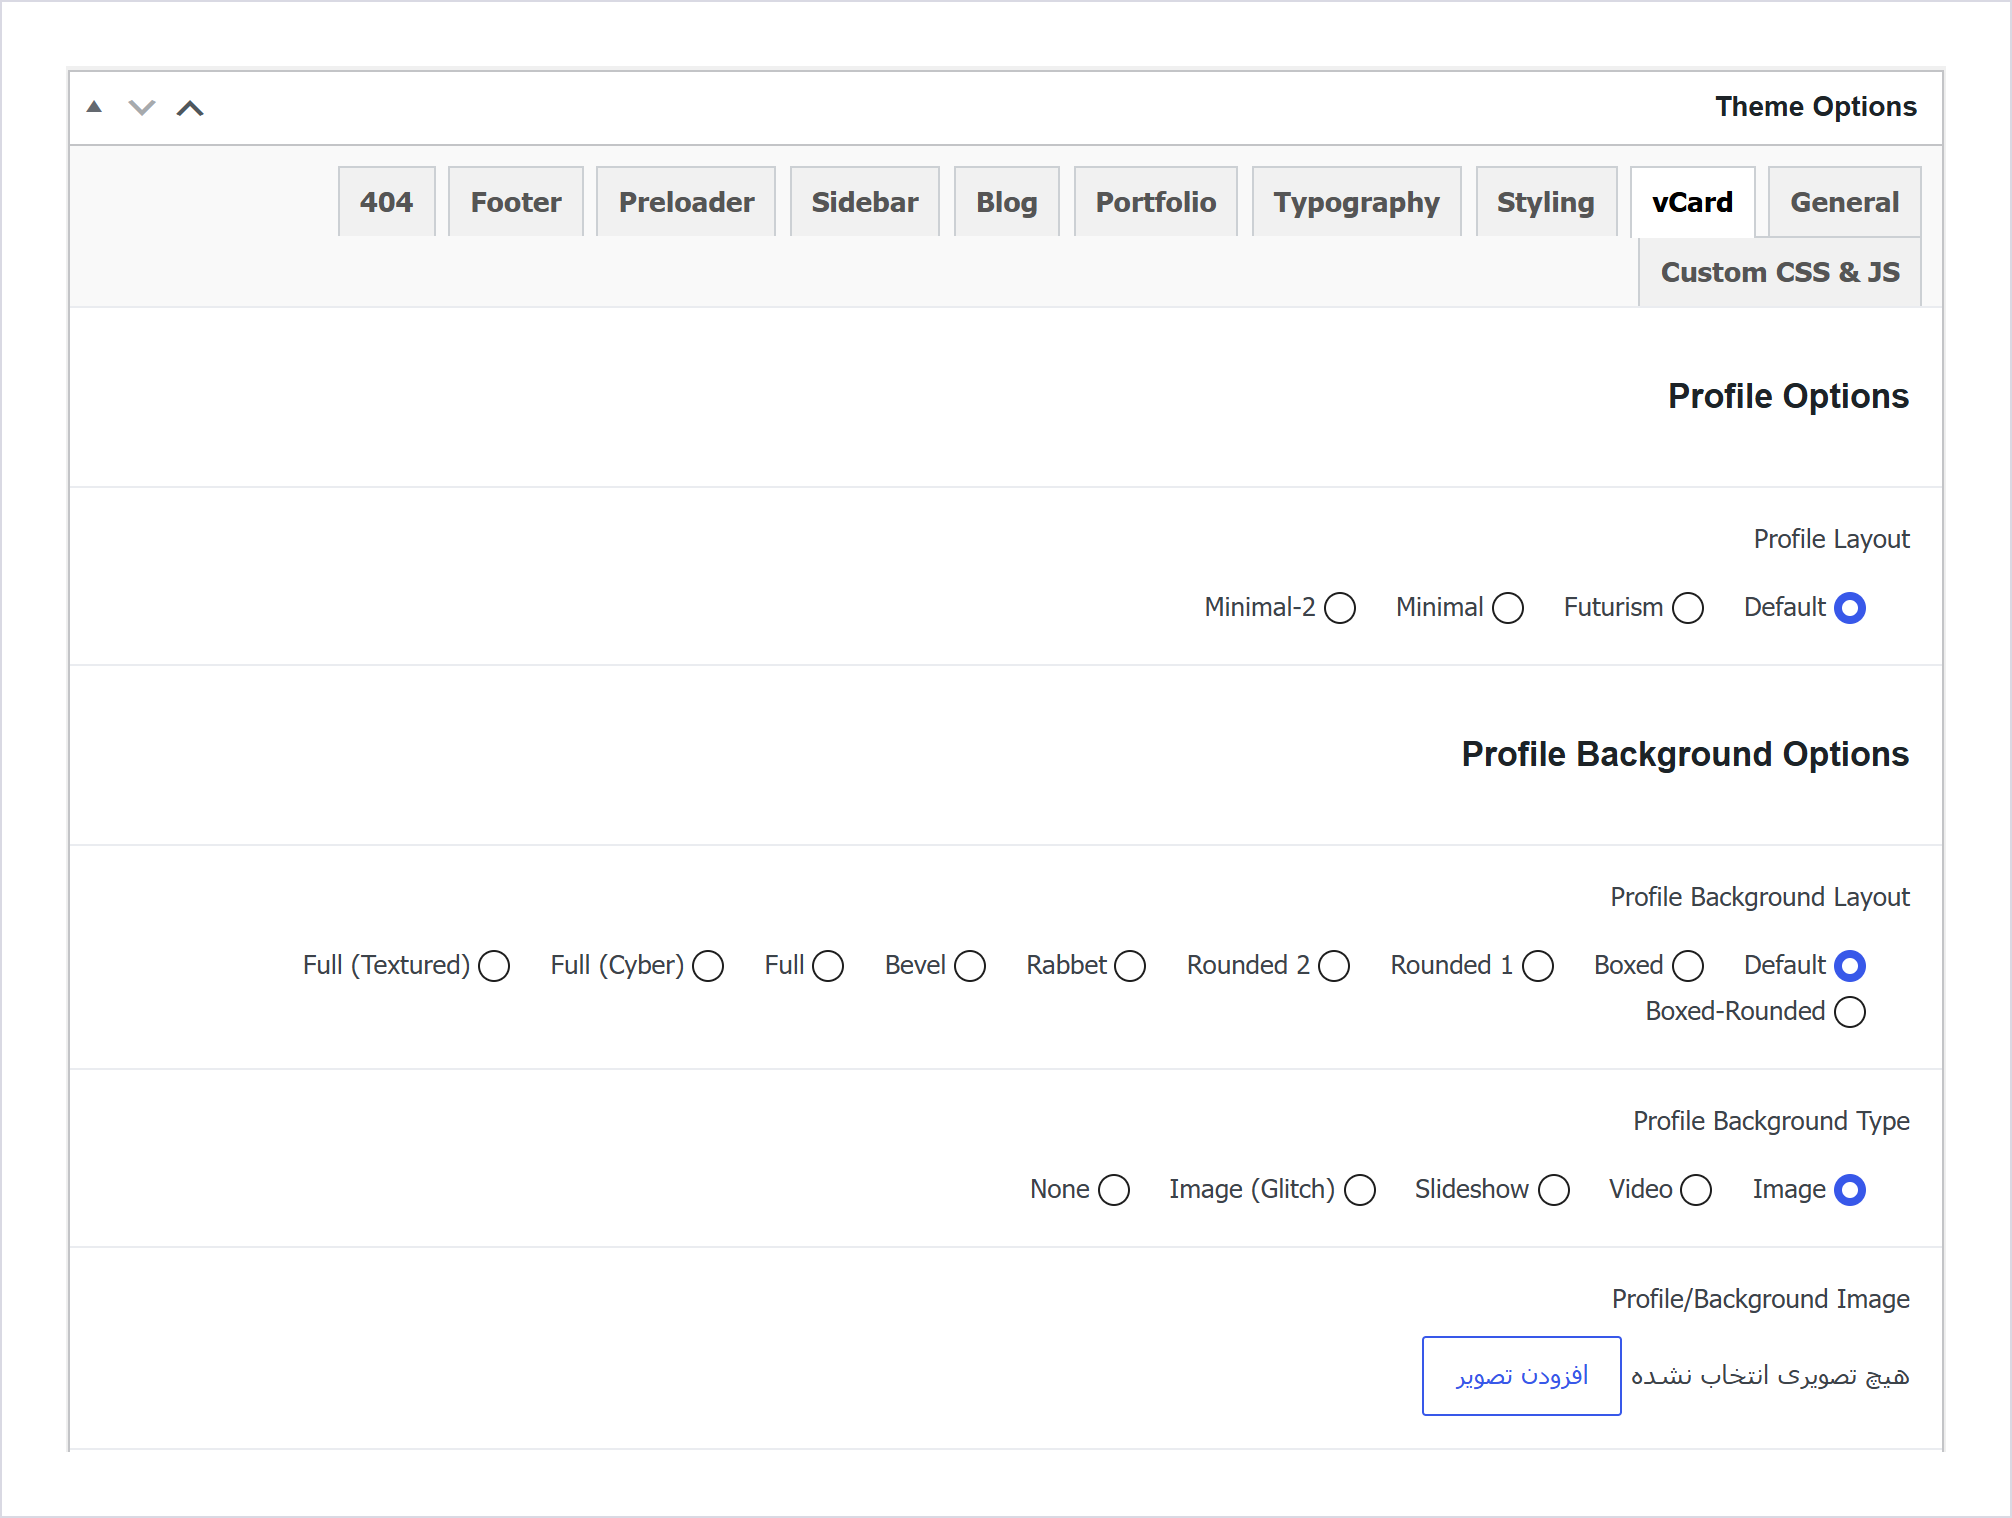Select Image background type radio
This screenshot has height=1518, width=2012.
(1850, 1190)
